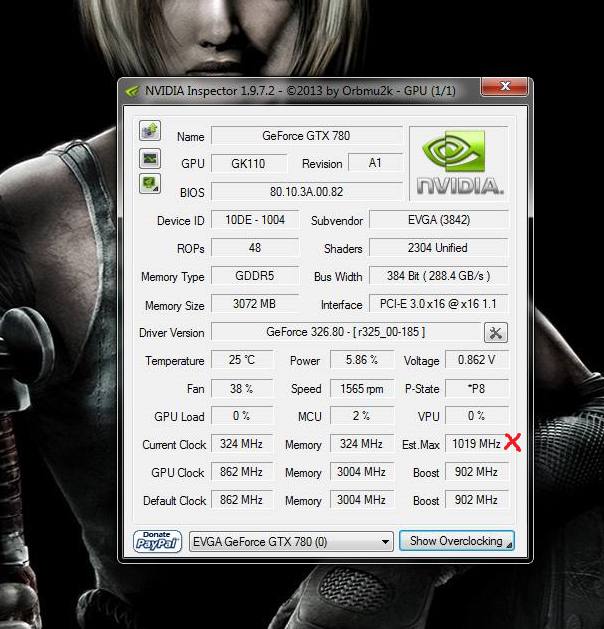Click the Current Clock value 324 MHz
This screenshot has height=629, width=604.
242,444
